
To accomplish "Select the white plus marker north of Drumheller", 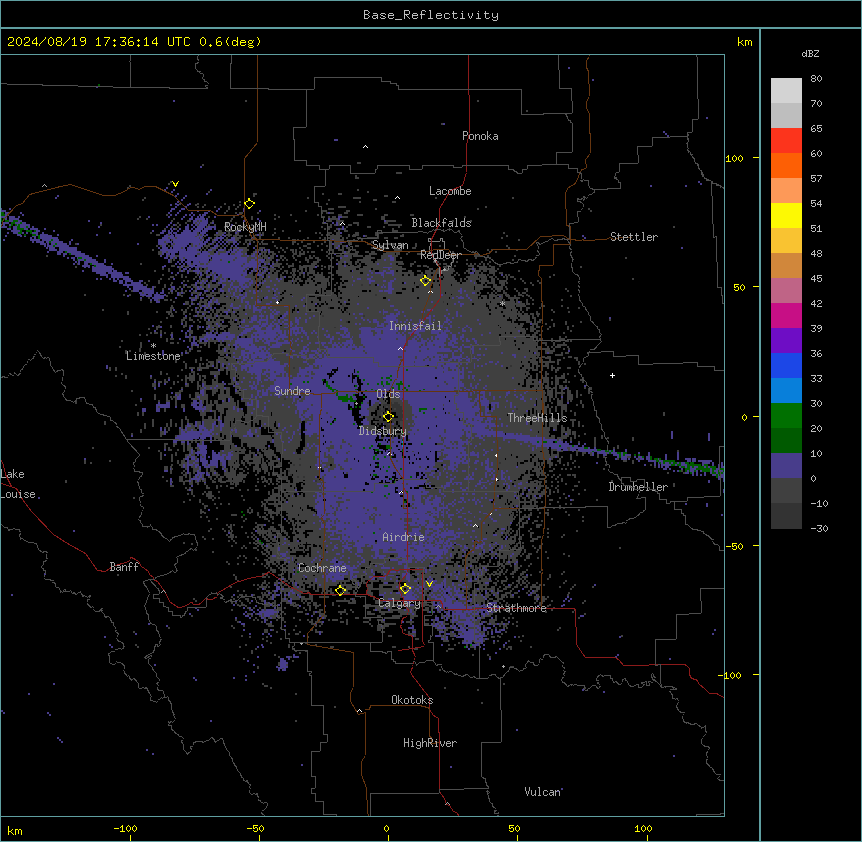I will (x=612, y=375).
